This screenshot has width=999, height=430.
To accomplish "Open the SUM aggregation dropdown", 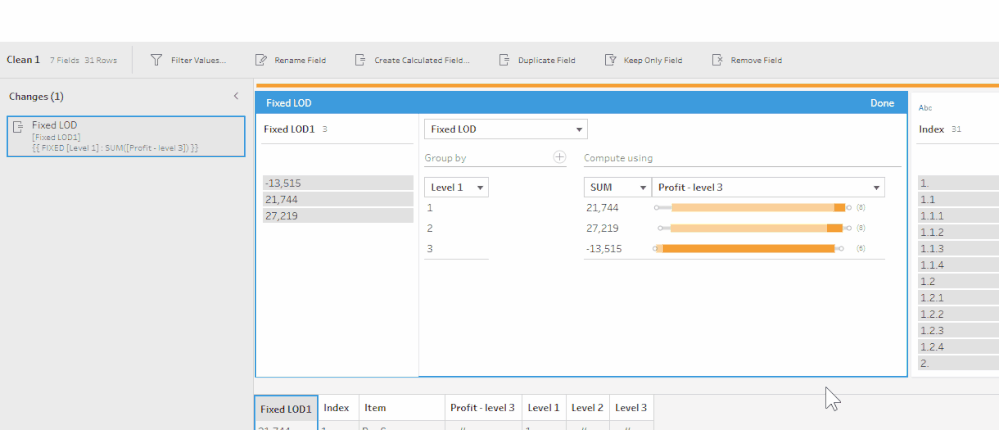I will [x=617, y=187].
